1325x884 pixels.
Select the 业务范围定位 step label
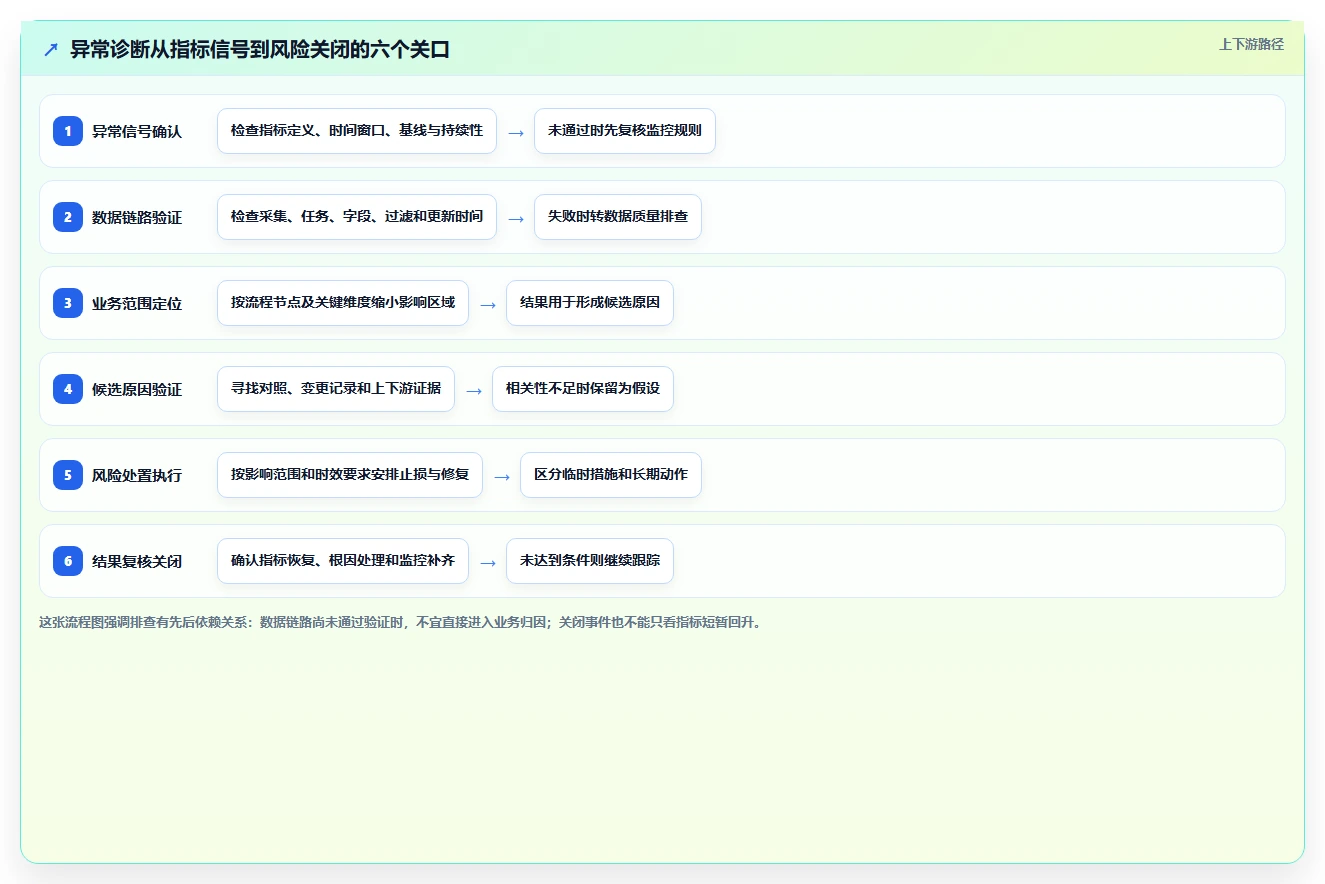point(137,303)
